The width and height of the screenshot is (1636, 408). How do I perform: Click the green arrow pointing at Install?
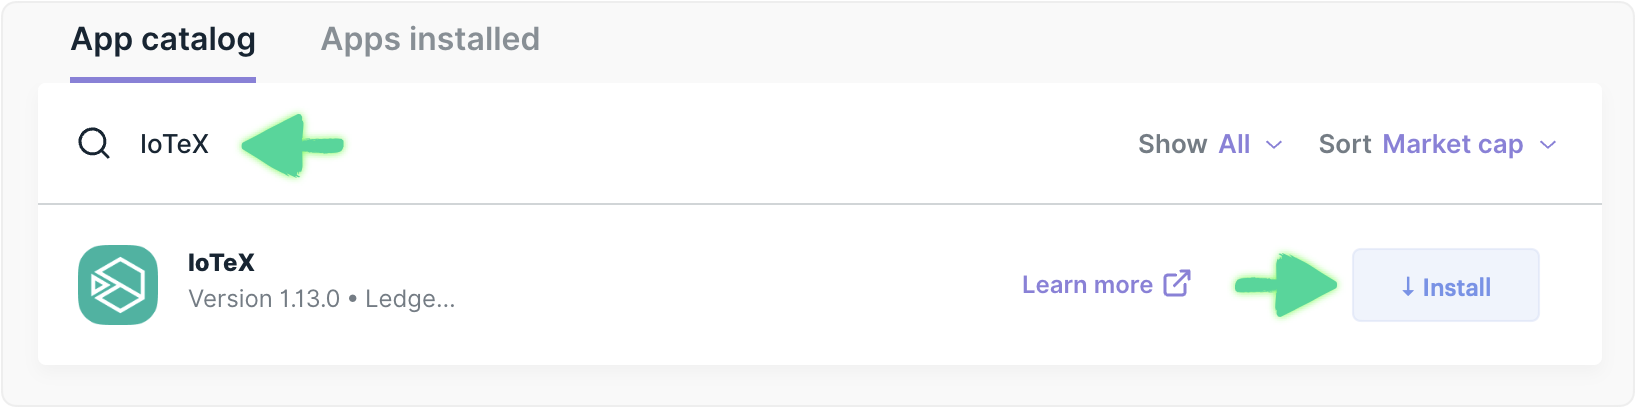click(1288, 286)
